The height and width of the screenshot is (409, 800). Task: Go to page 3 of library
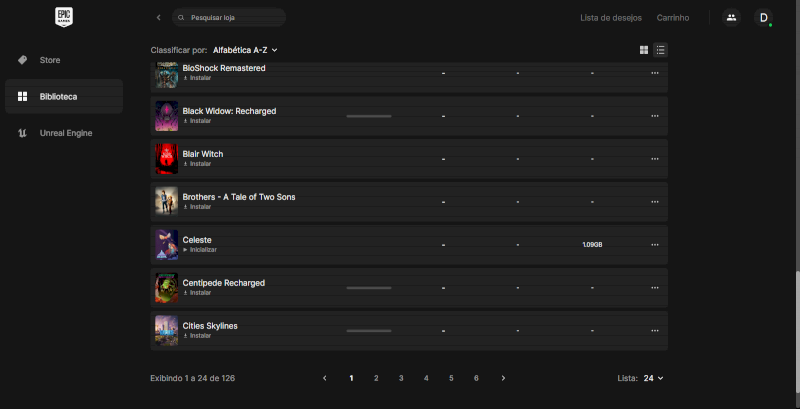pos(401,378)
